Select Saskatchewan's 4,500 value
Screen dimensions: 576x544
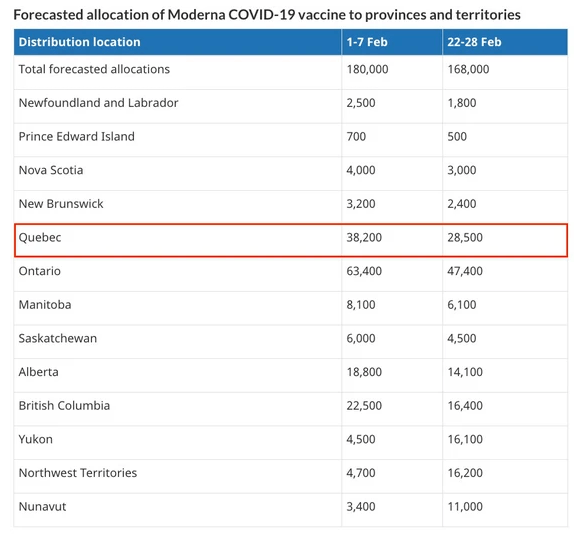tap(461, 338)
